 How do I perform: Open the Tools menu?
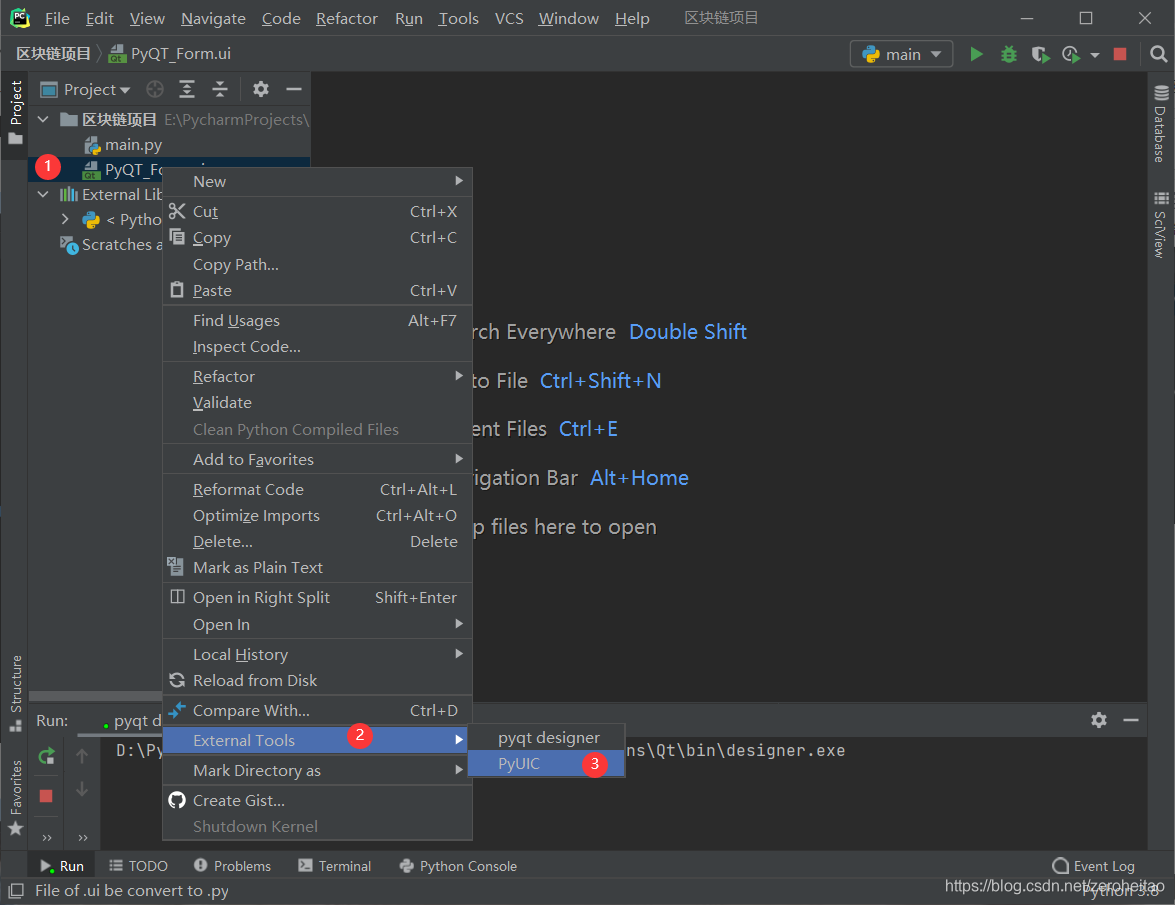[x=458, y=19]
